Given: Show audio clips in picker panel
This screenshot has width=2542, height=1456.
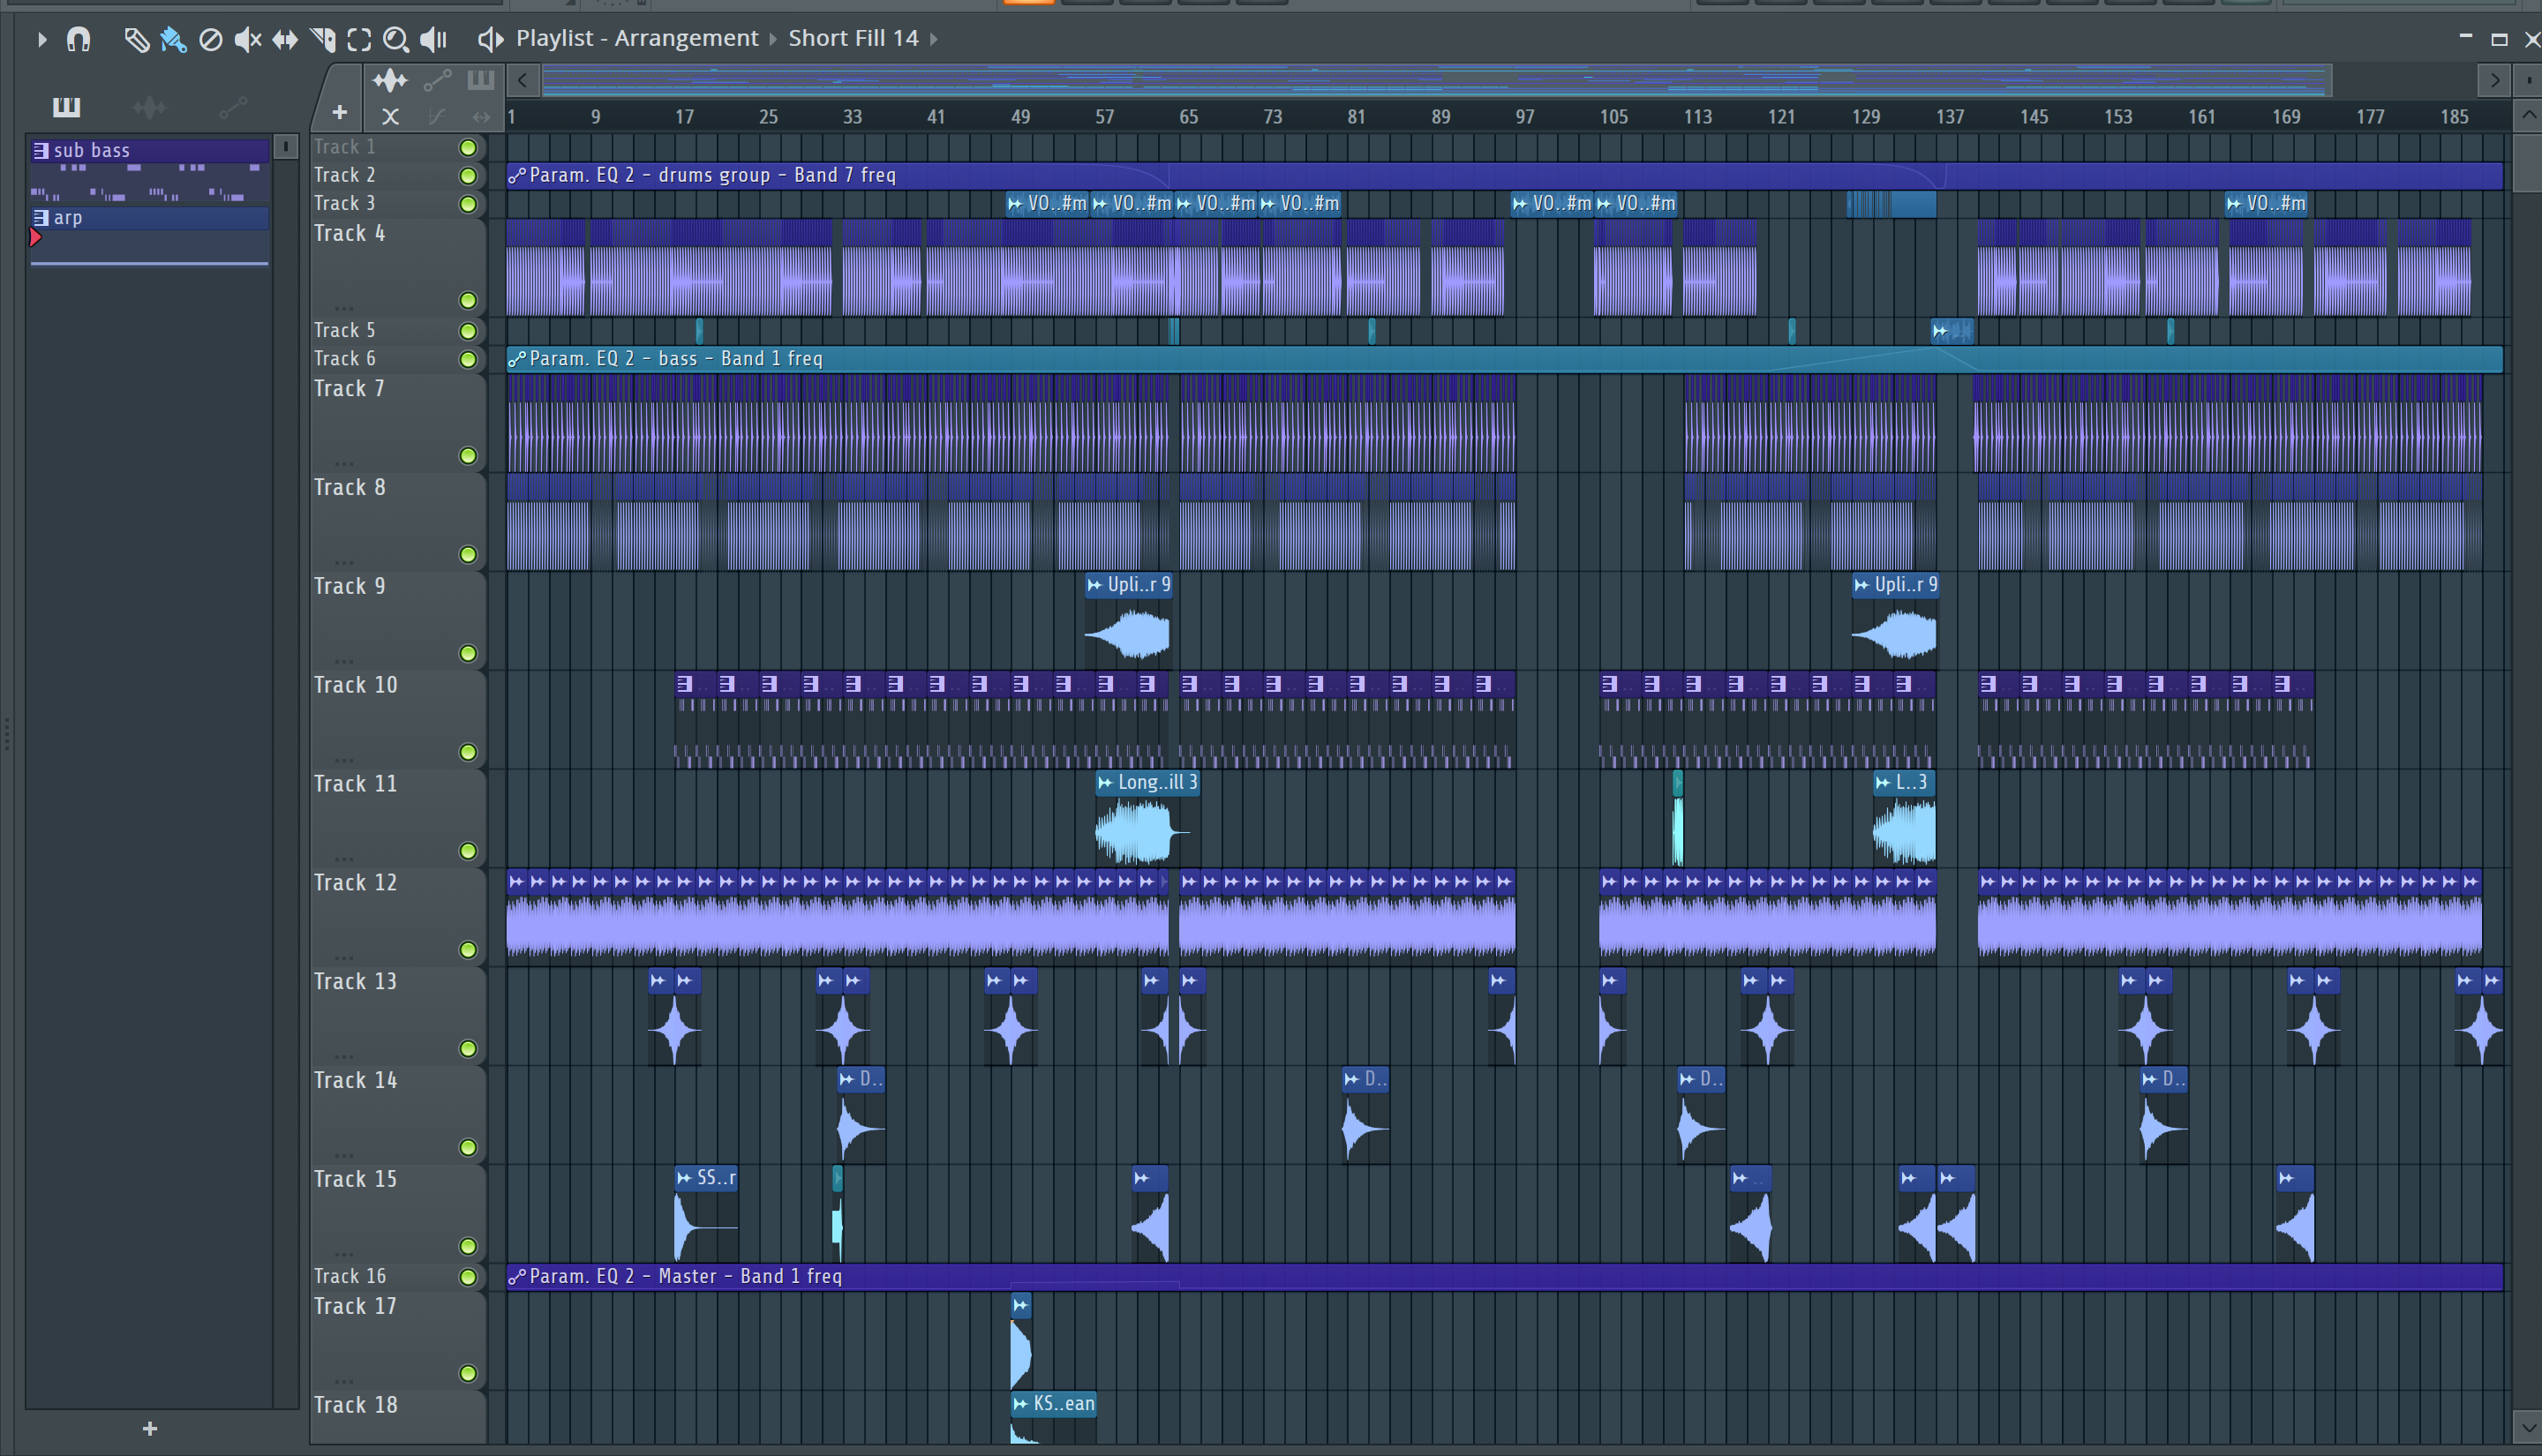Looking at the screenshot, I should (x=149, y=106).
